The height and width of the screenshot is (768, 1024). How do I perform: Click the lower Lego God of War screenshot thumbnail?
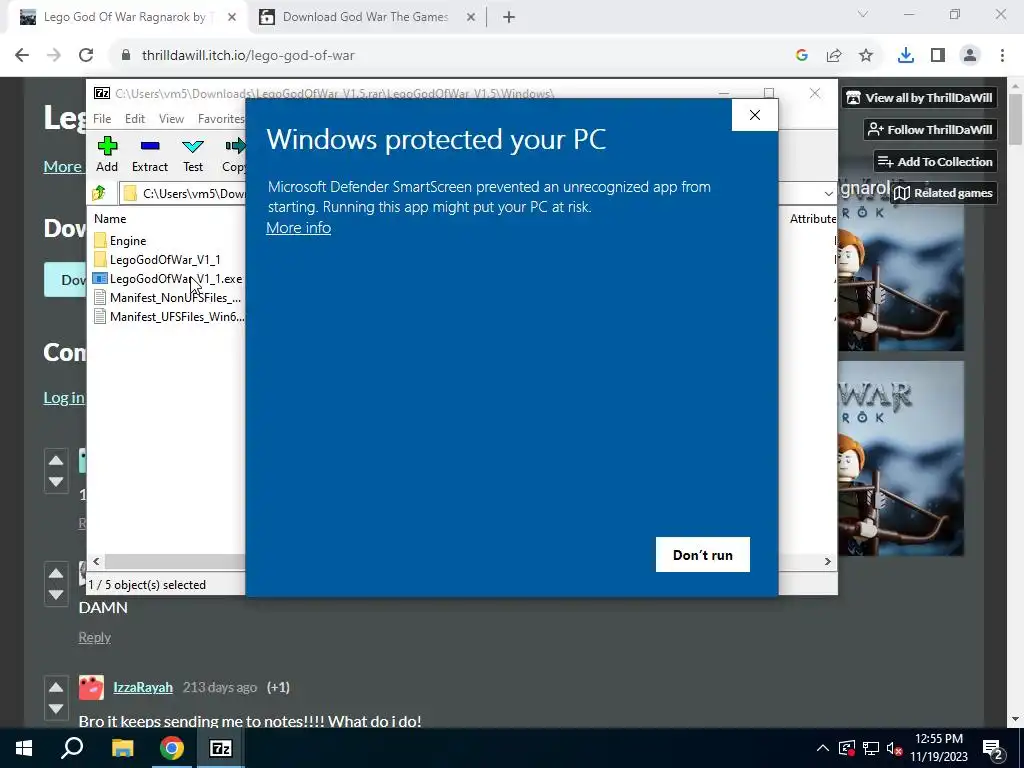coord(901,458)
